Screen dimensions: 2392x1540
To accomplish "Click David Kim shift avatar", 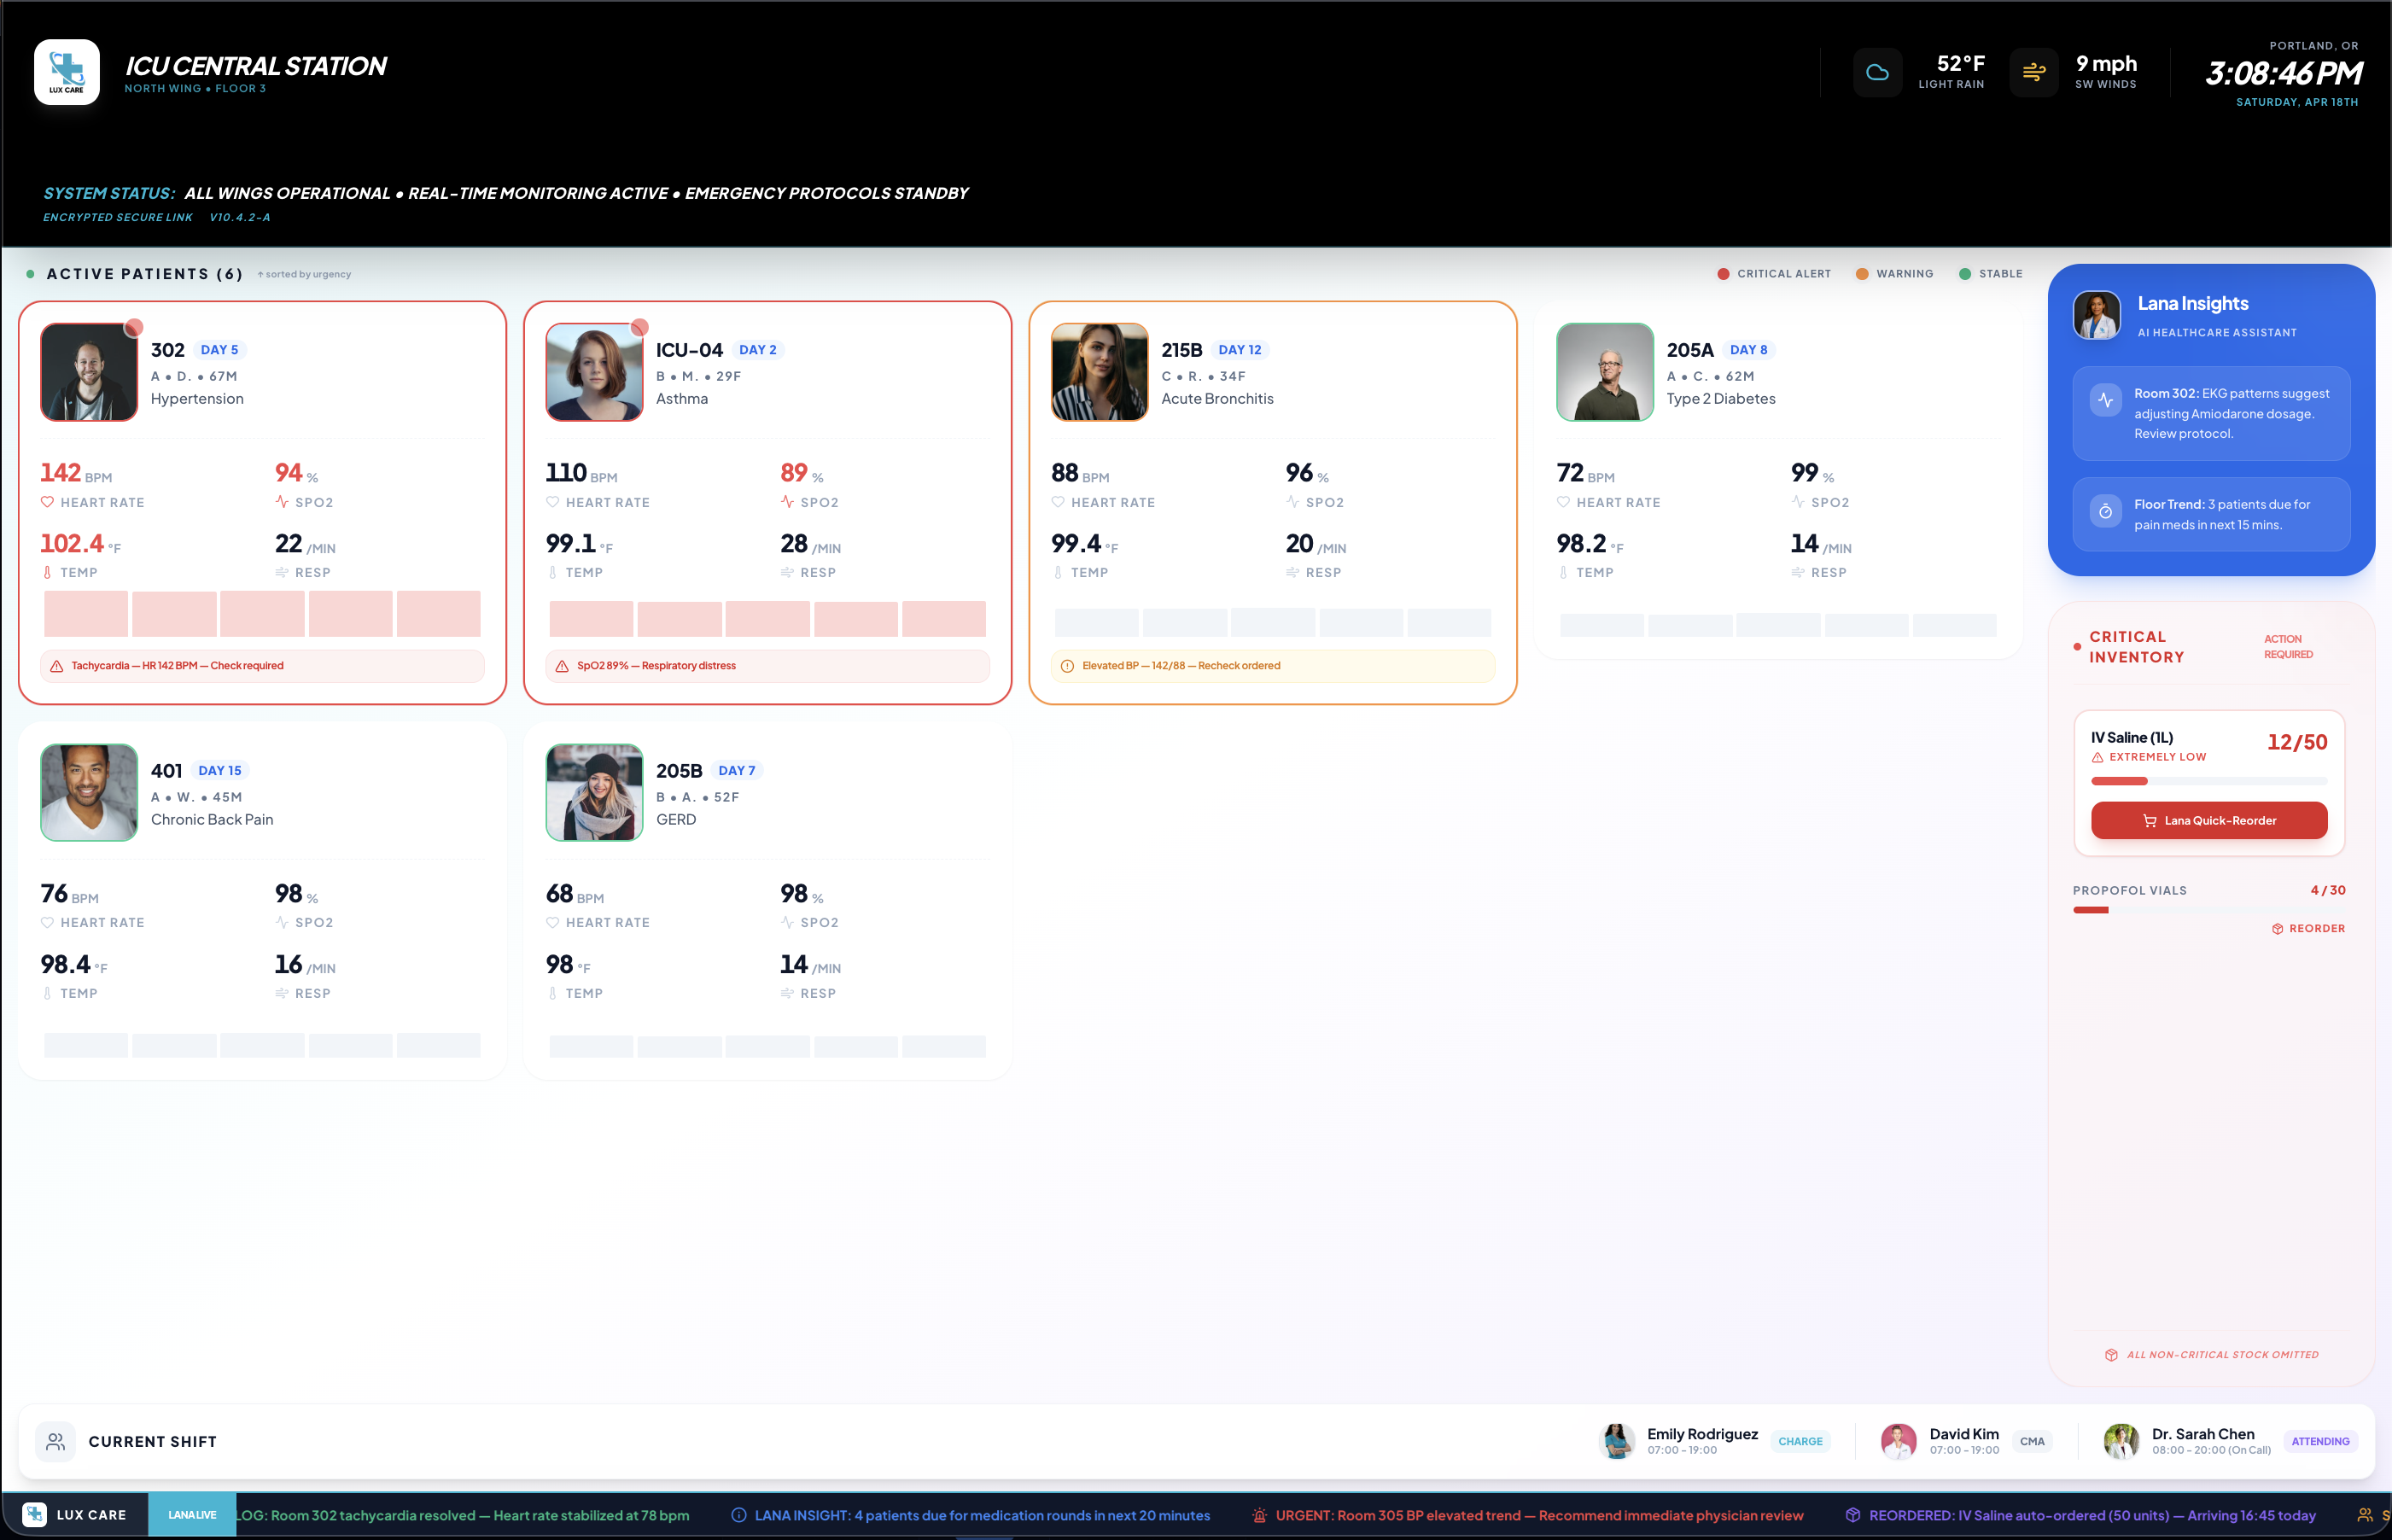I will click(x=1898, y=1441).
